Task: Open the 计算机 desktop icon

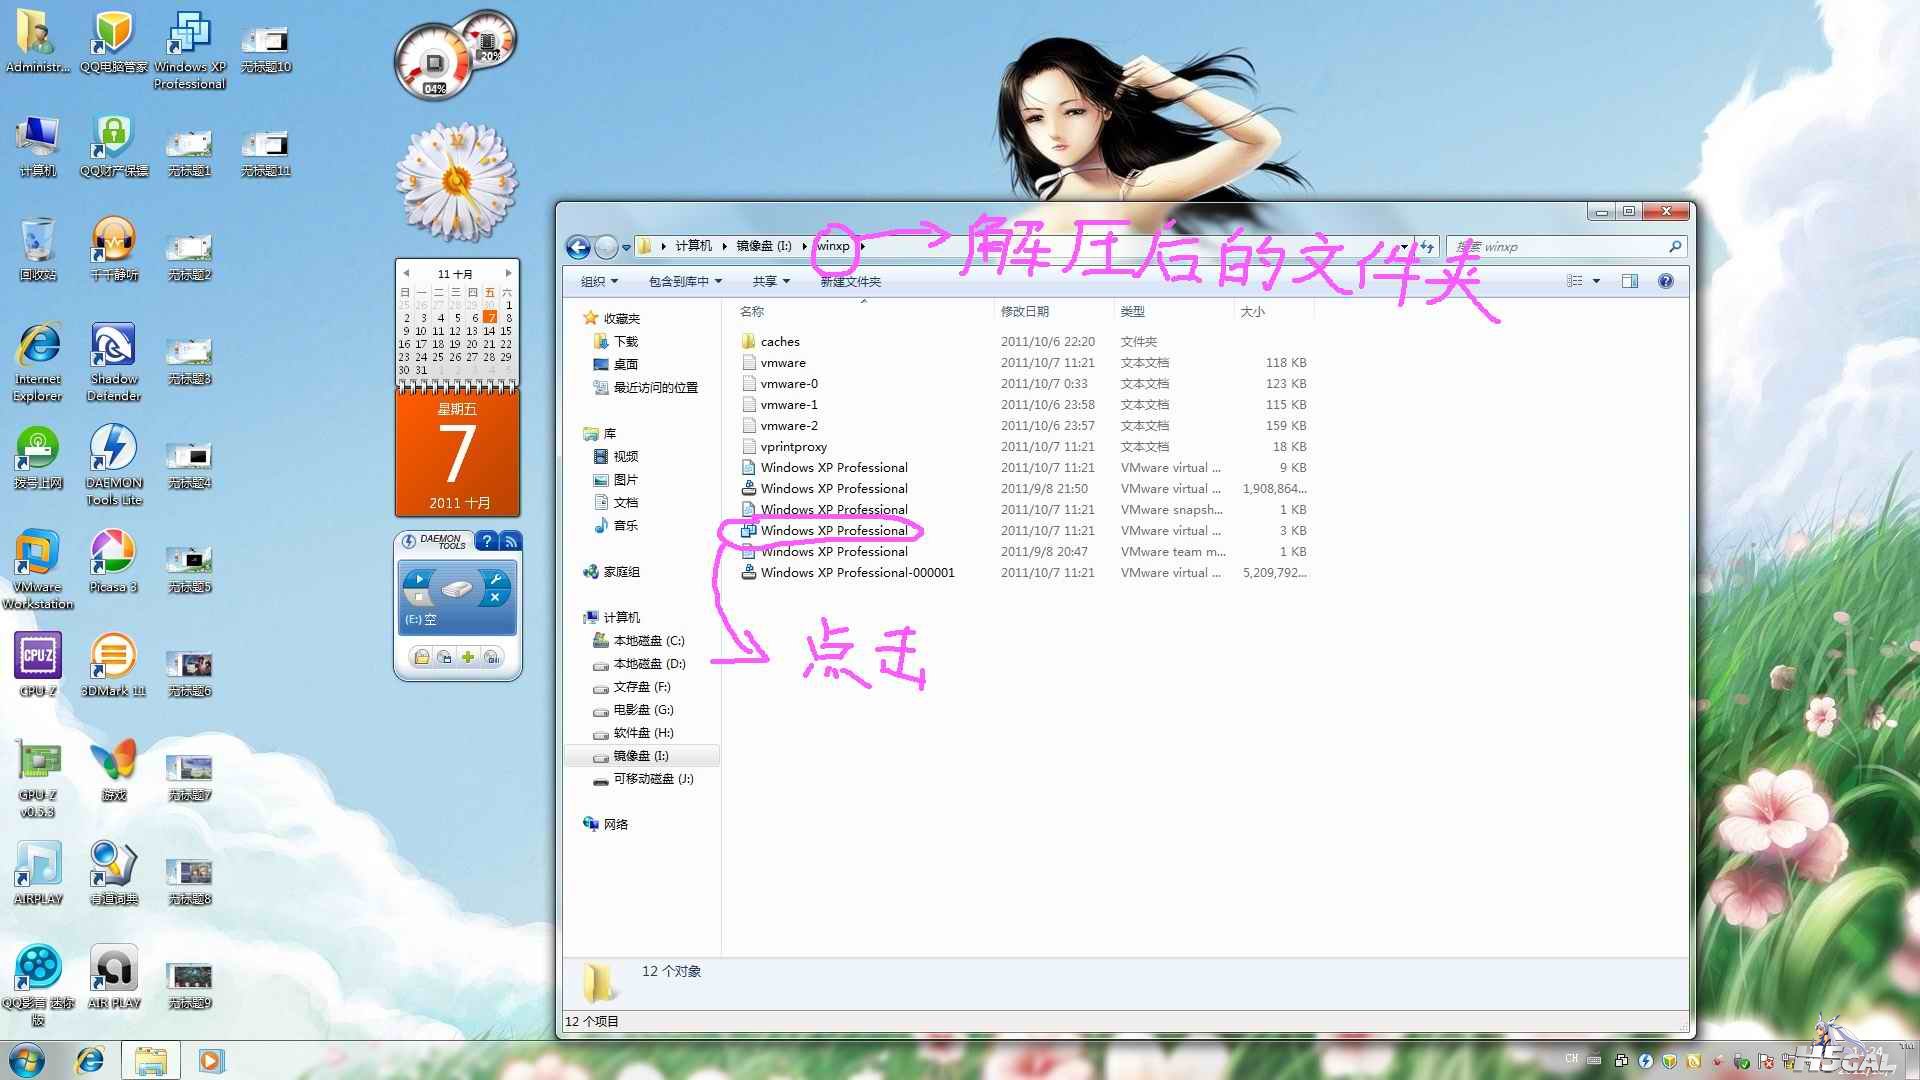Action: point(38,145)
